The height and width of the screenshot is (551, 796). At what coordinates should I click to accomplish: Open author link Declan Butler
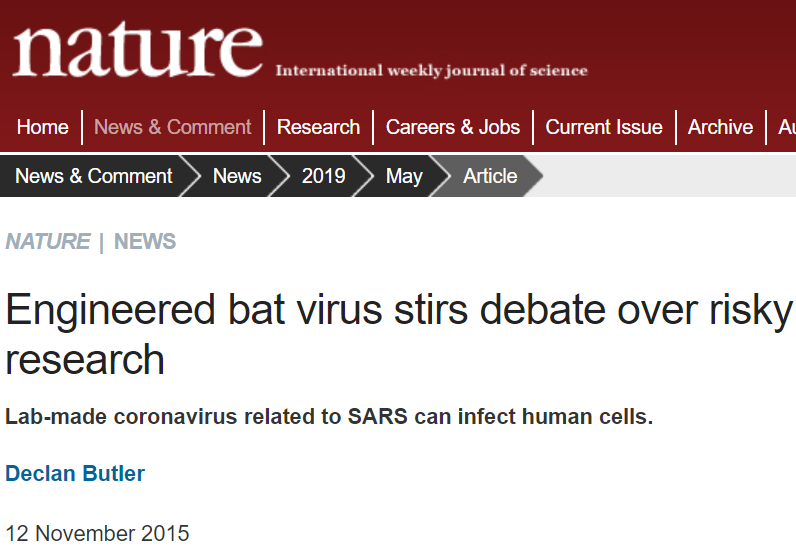pos(75,473)
